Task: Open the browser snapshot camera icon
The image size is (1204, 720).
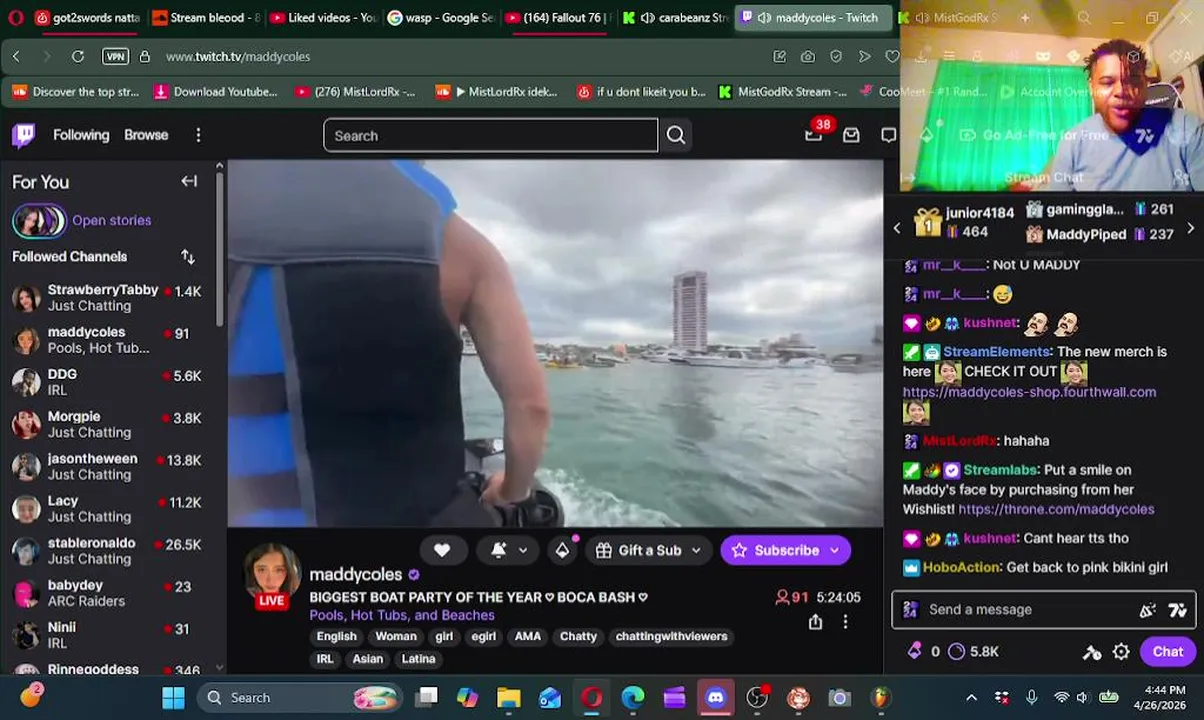Action: point(807,57)
